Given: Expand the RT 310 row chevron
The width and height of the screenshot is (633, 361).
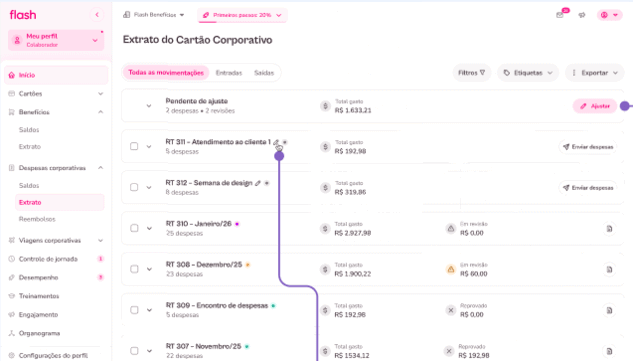Looking at the screenshot, I should pyautogui.click(x=149, y=229).
